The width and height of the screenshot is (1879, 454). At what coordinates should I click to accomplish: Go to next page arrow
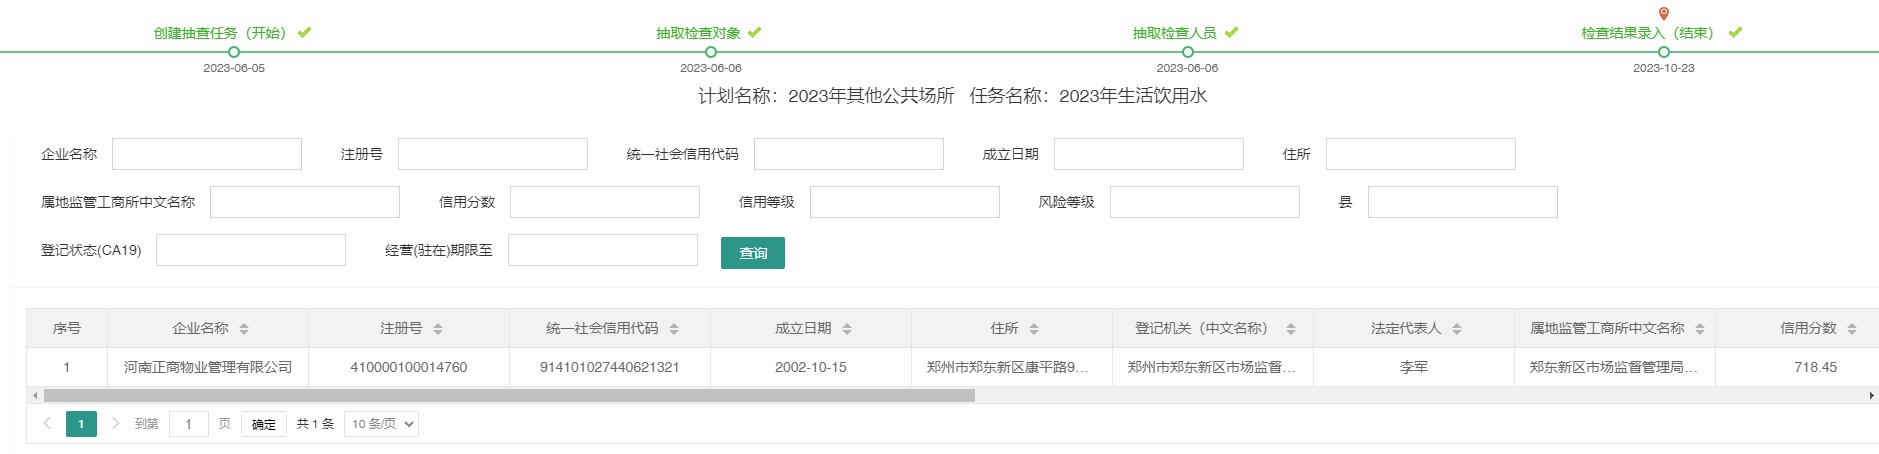[116, 424]
